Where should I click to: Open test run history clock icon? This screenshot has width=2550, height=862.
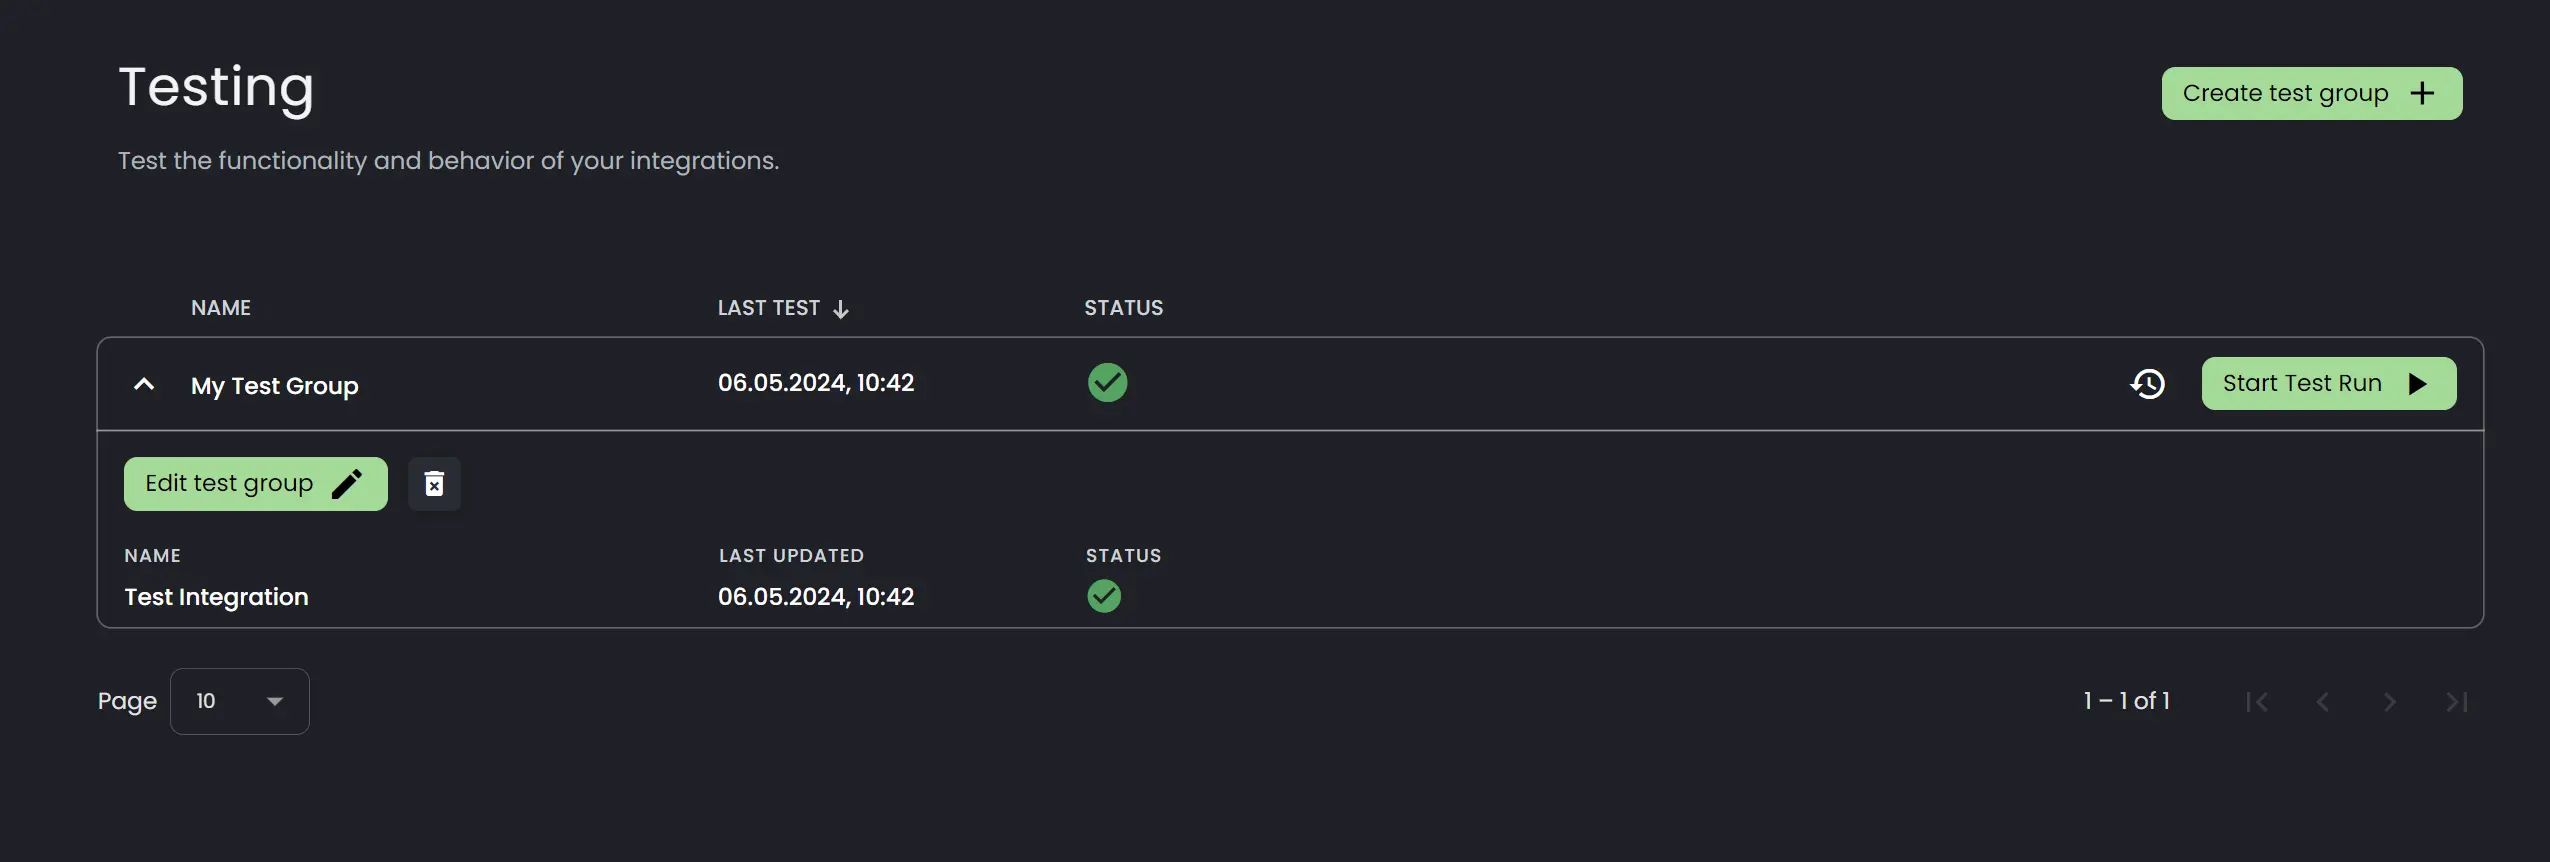(2148, 384)
